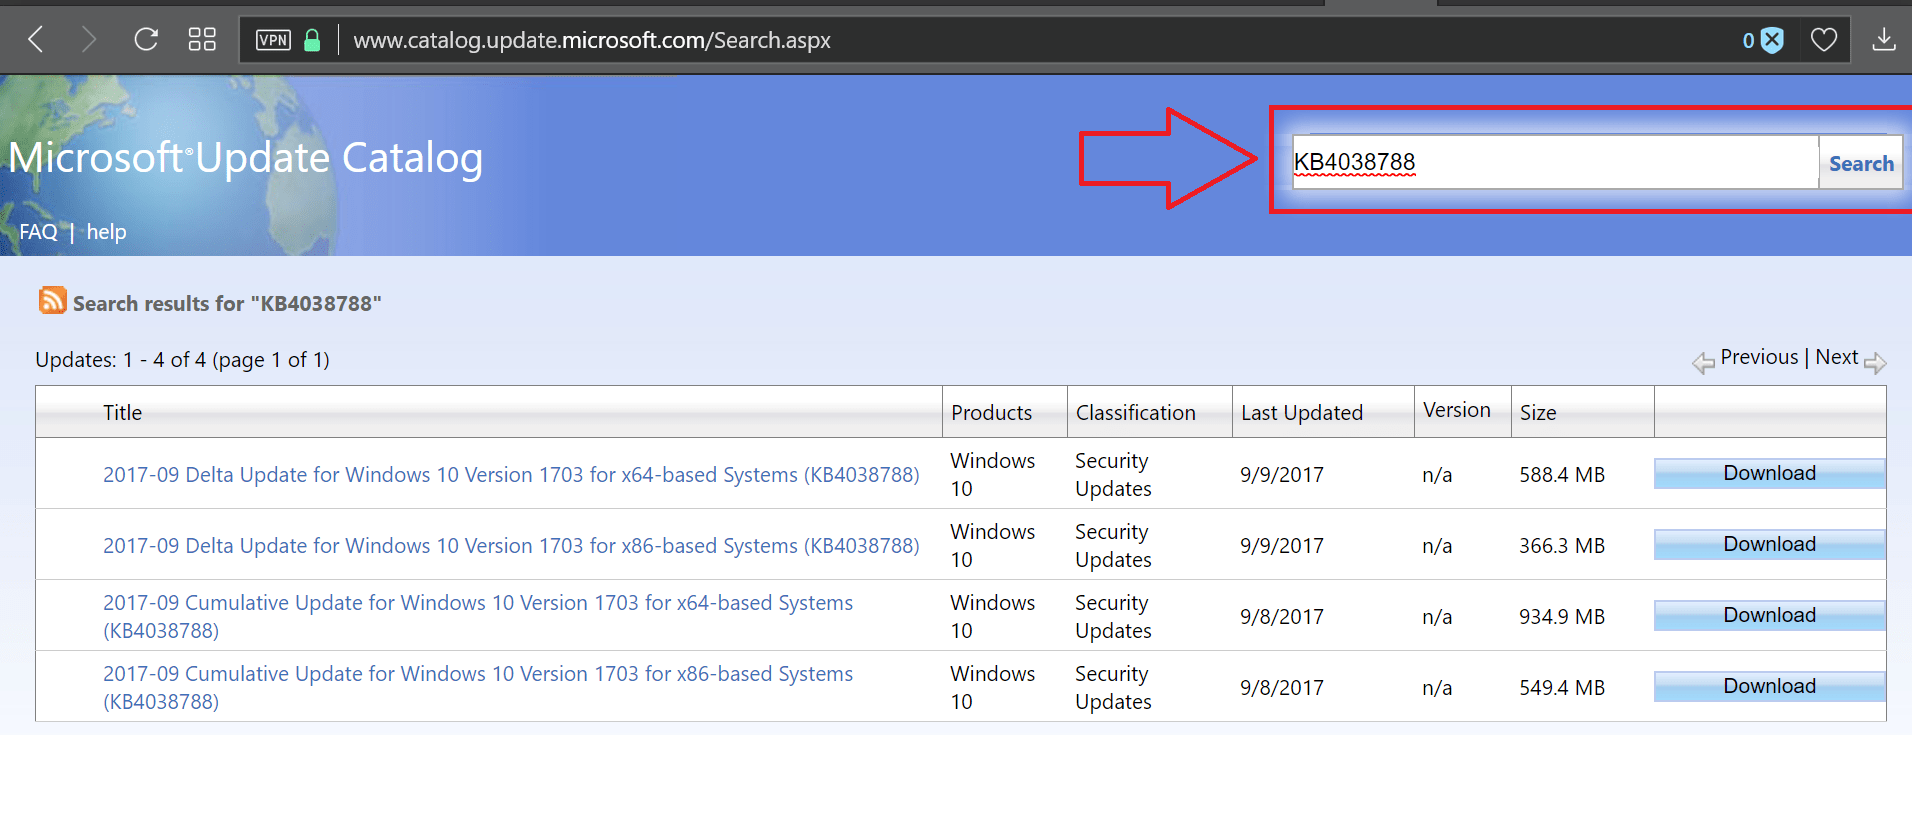The height and width of the screenshot is (835, 1912).
Task: Go forward in browser history
Action: click(x=89, y=40)
